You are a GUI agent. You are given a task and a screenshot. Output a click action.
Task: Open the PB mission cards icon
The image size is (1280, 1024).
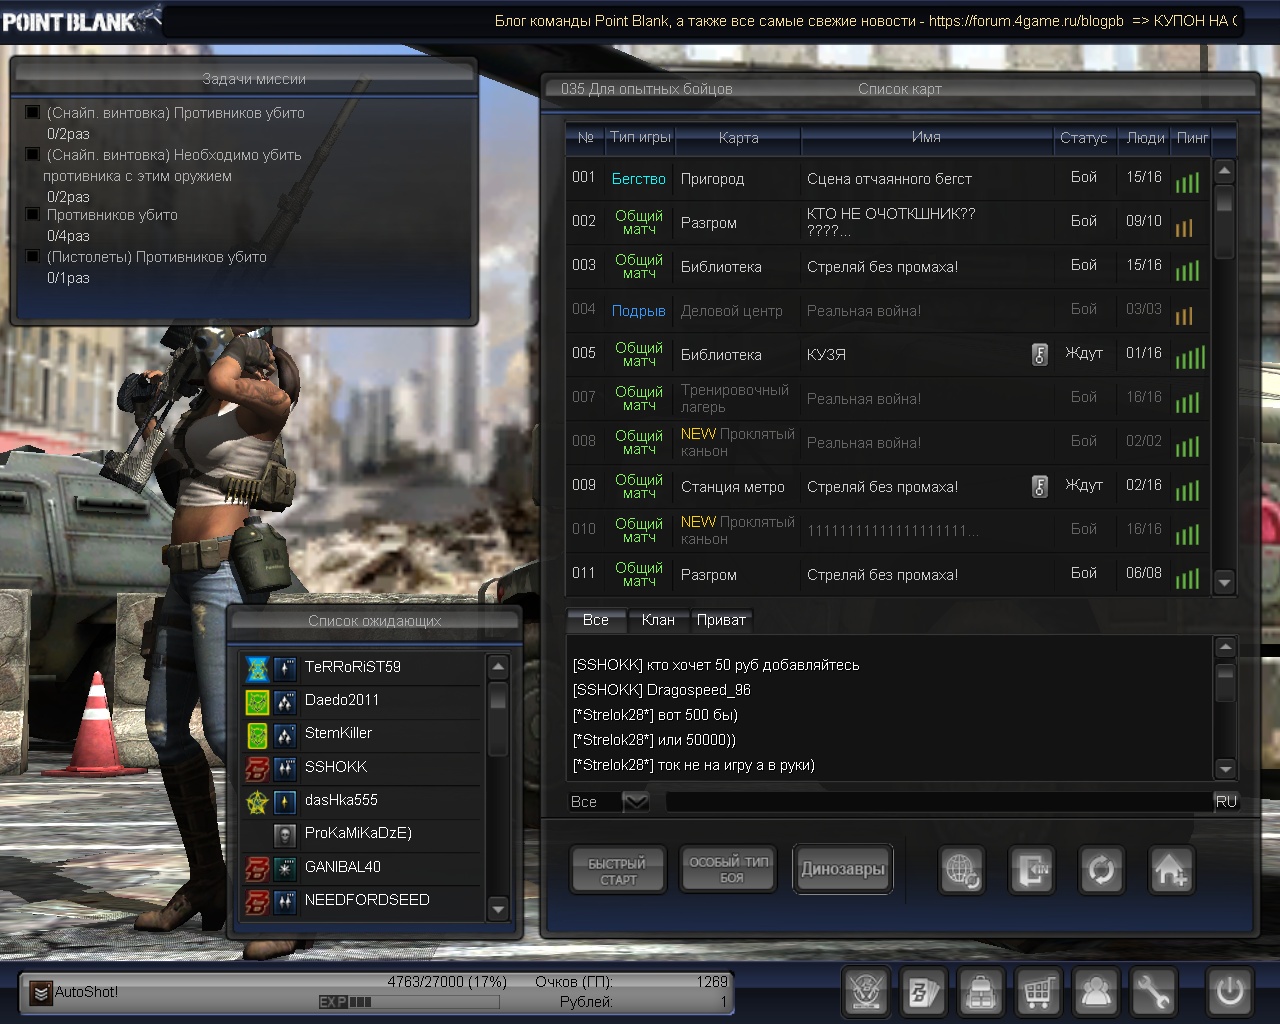click(922, 991)
